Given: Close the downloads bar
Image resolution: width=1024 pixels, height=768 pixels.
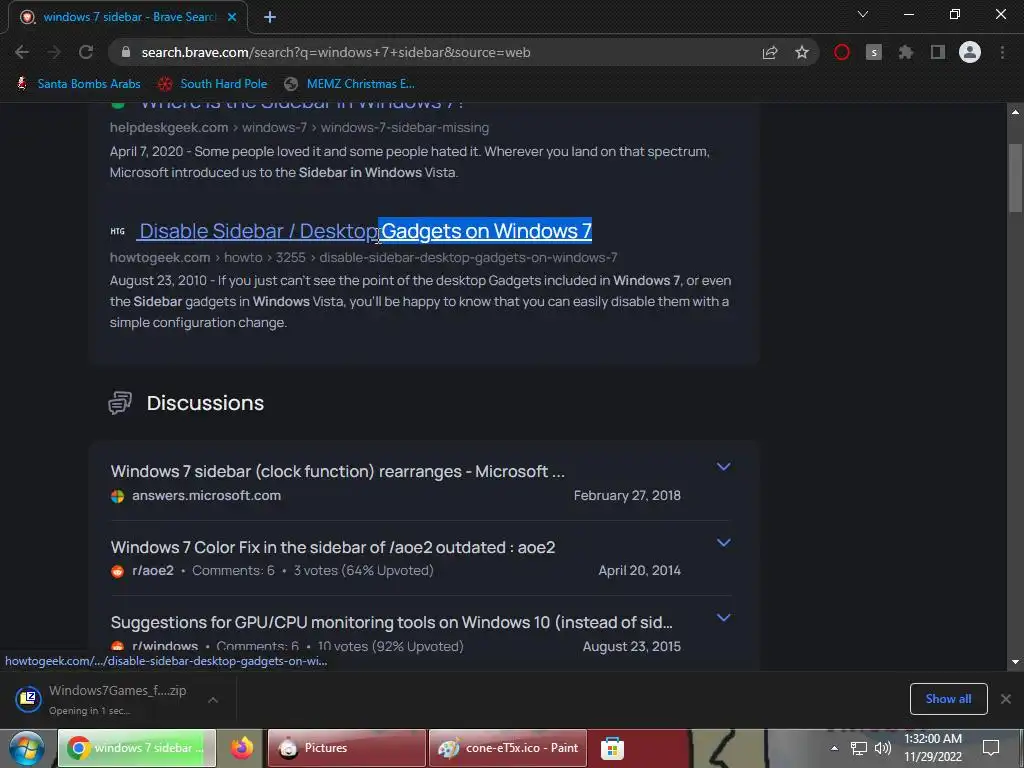Looking at the screenshot, I should point(1006,699).
